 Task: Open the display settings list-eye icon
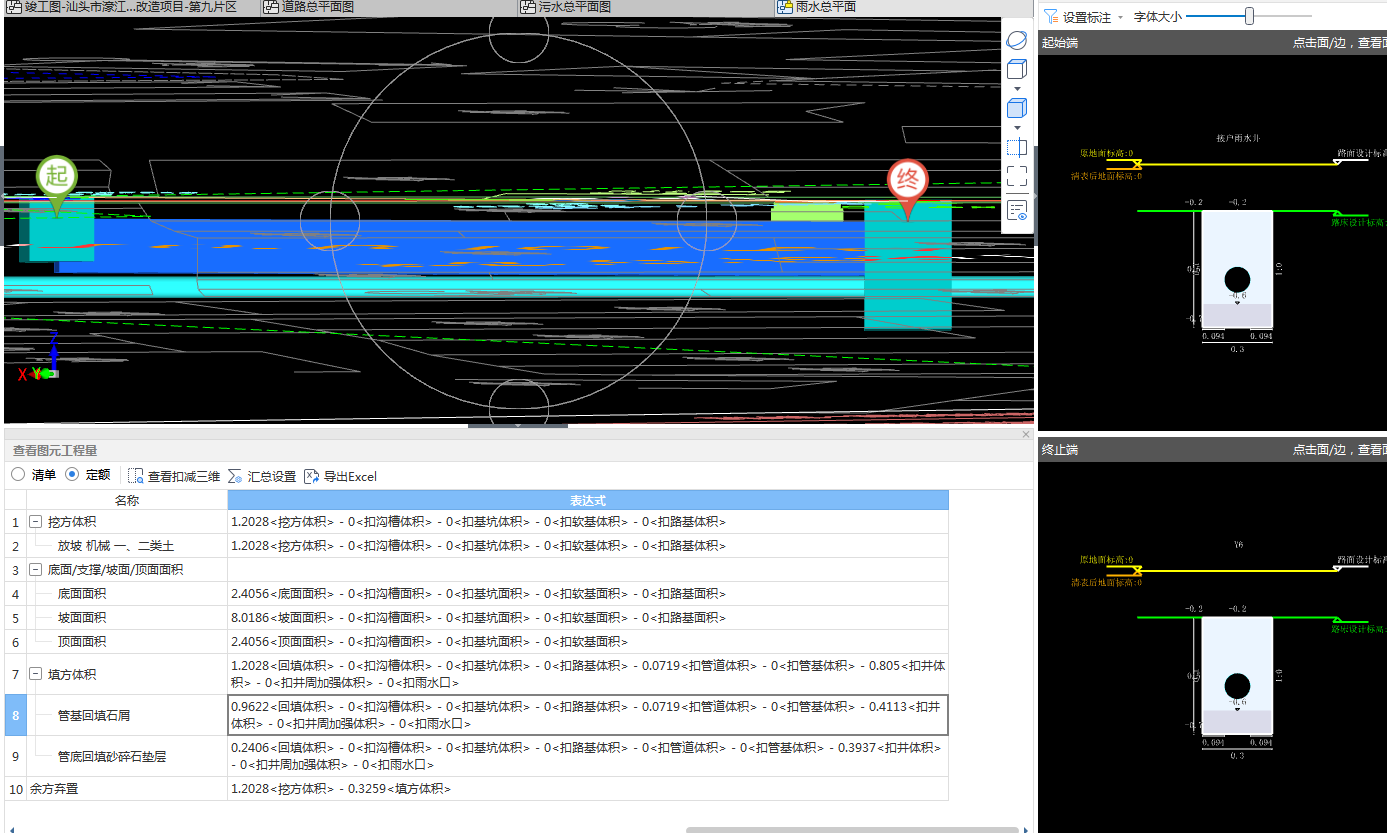(x=1016, y=210)
